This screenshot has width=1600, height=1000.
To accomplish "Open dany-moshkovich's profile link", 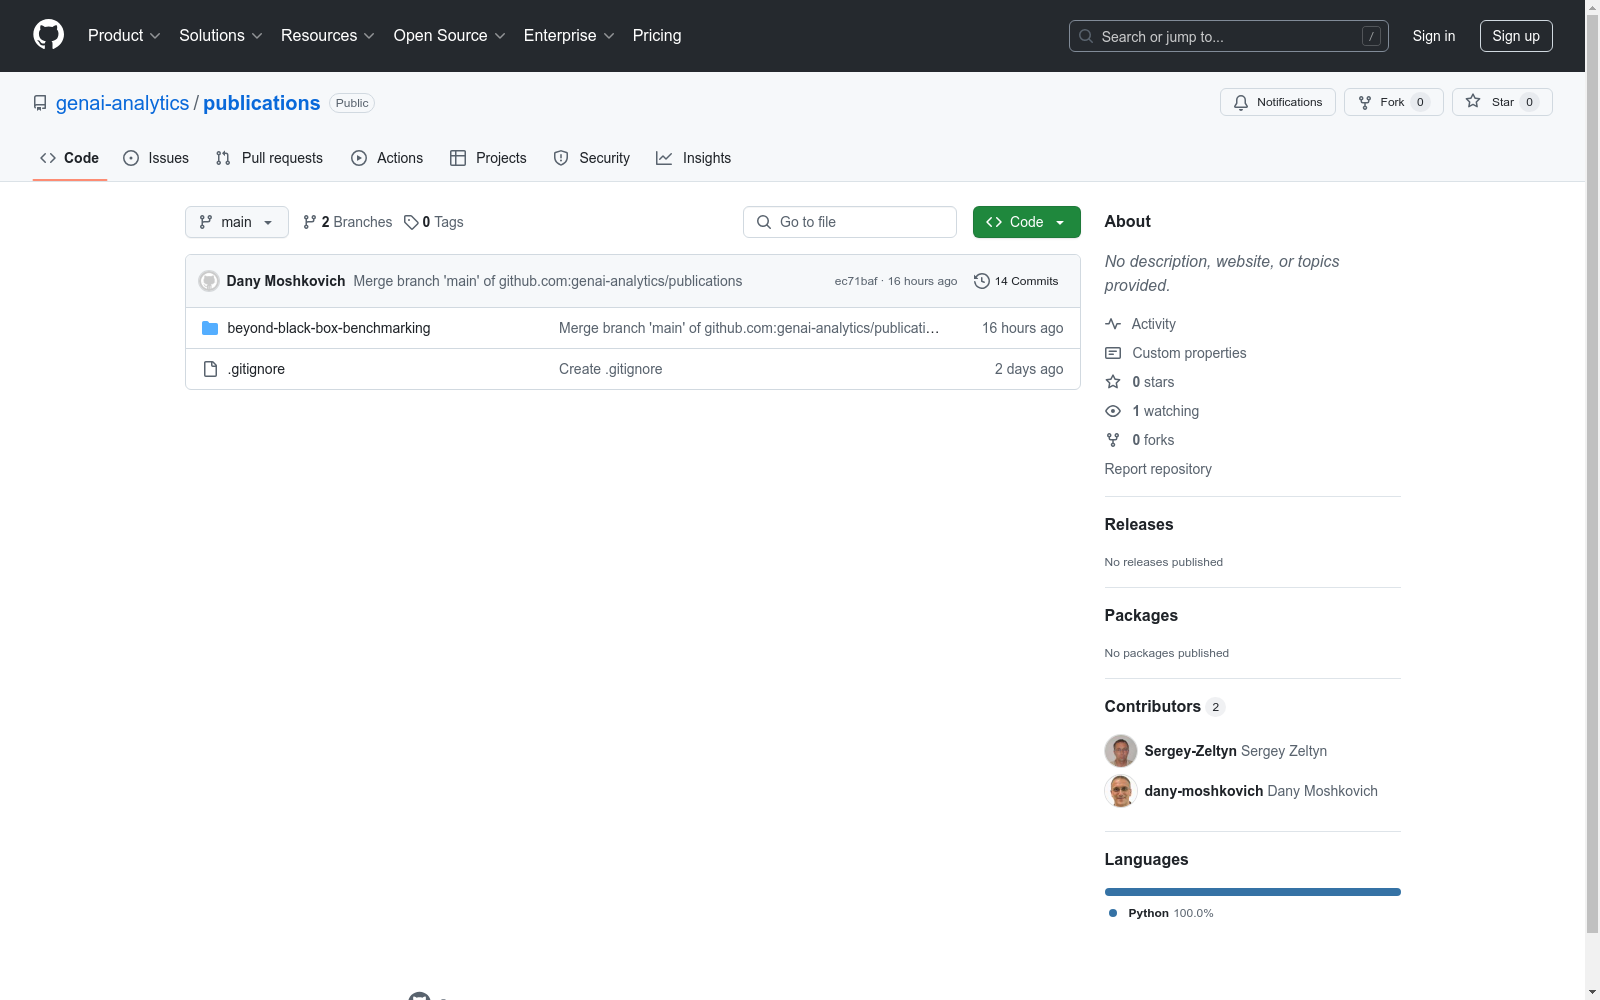I will pyautogui.click(x=1204, y=791).
